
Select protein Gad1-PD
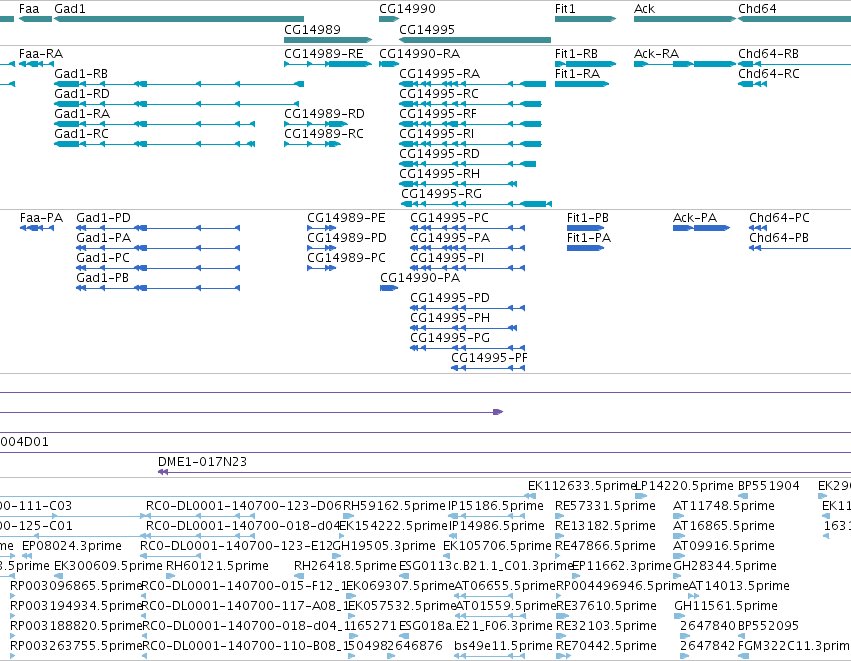point(158,228)
